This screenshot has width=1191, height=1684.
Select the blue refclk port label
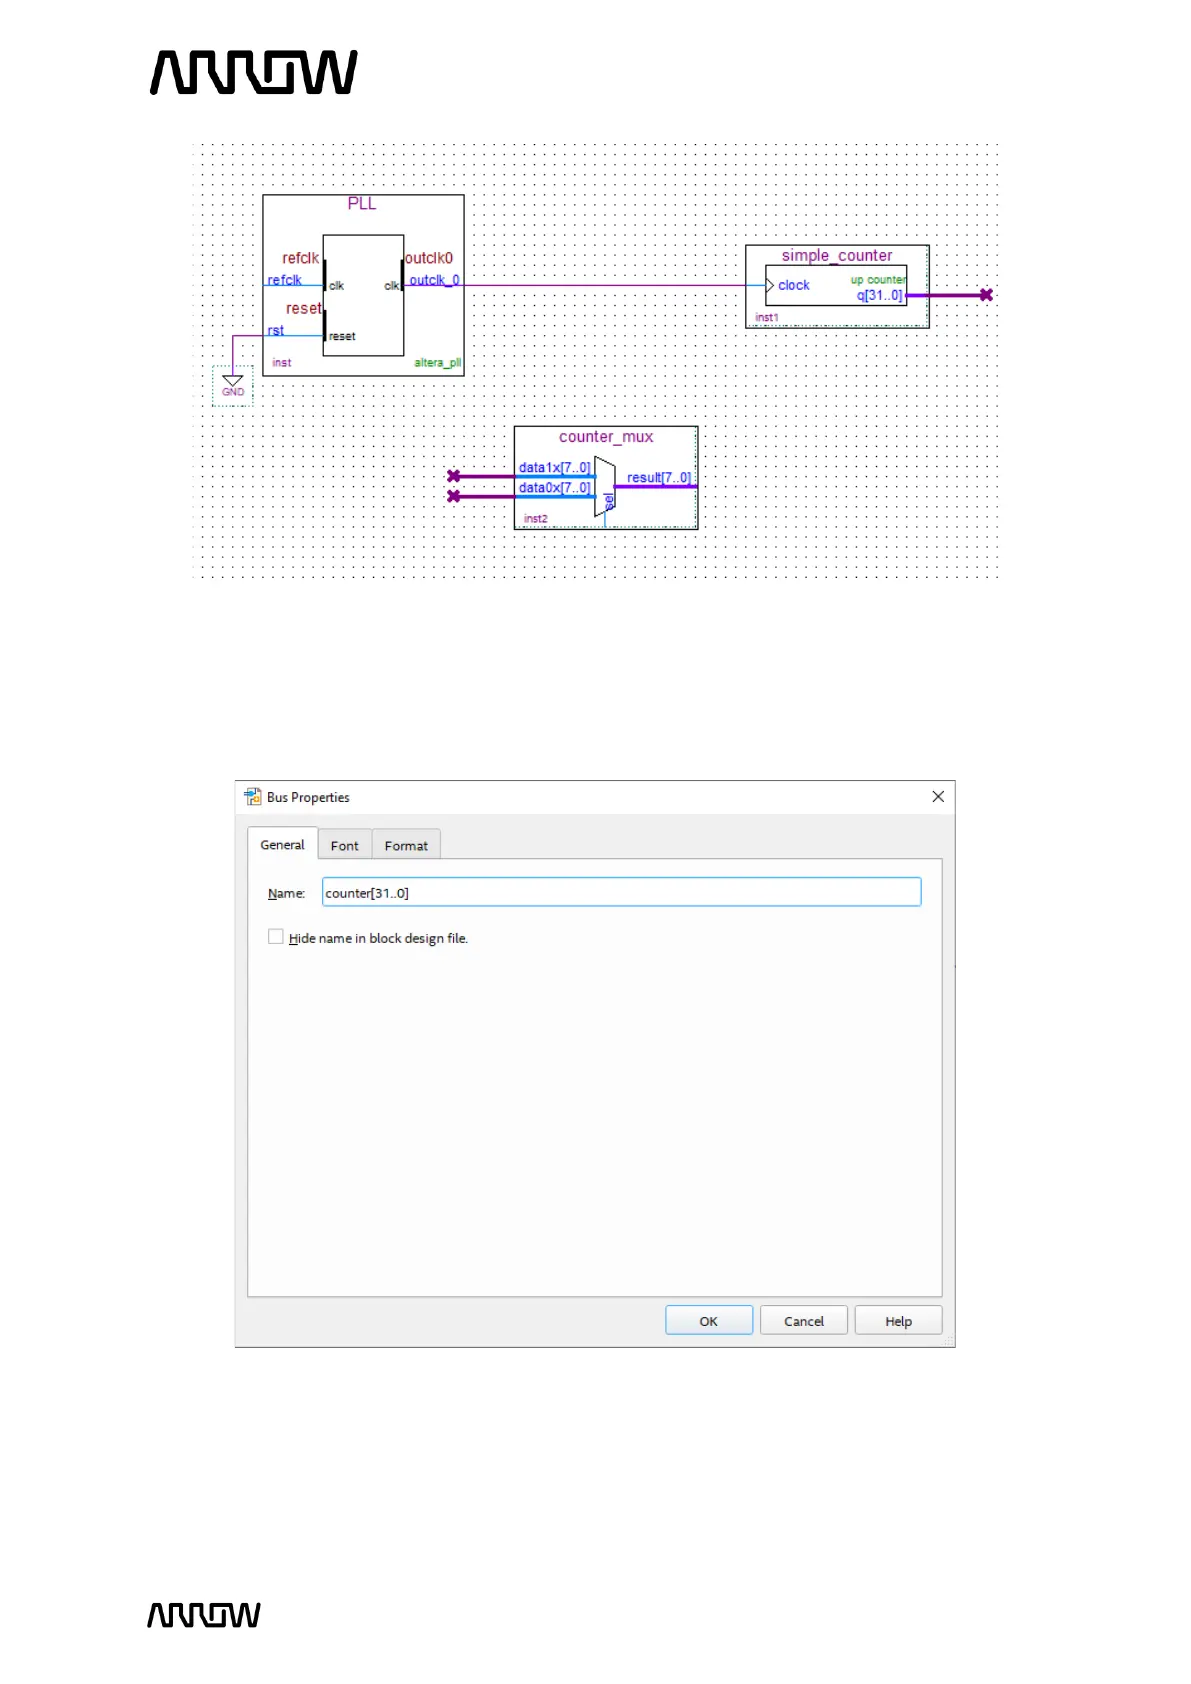(285, 280)
